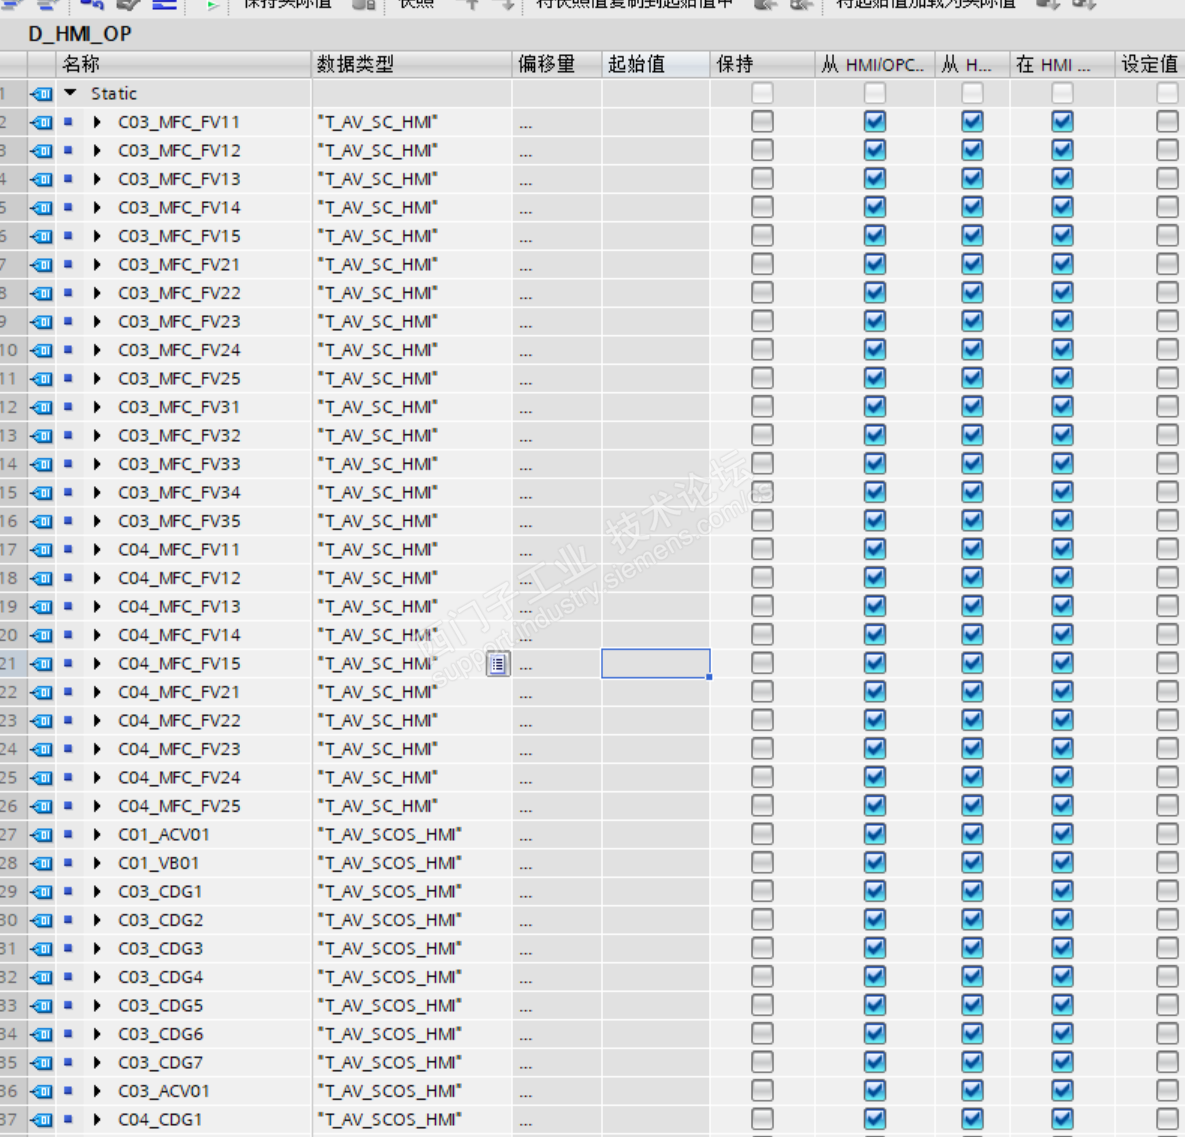Viewport: 1185px width, 1137px height.
Task: Click the 设定值 column header
Action: 1150,64
